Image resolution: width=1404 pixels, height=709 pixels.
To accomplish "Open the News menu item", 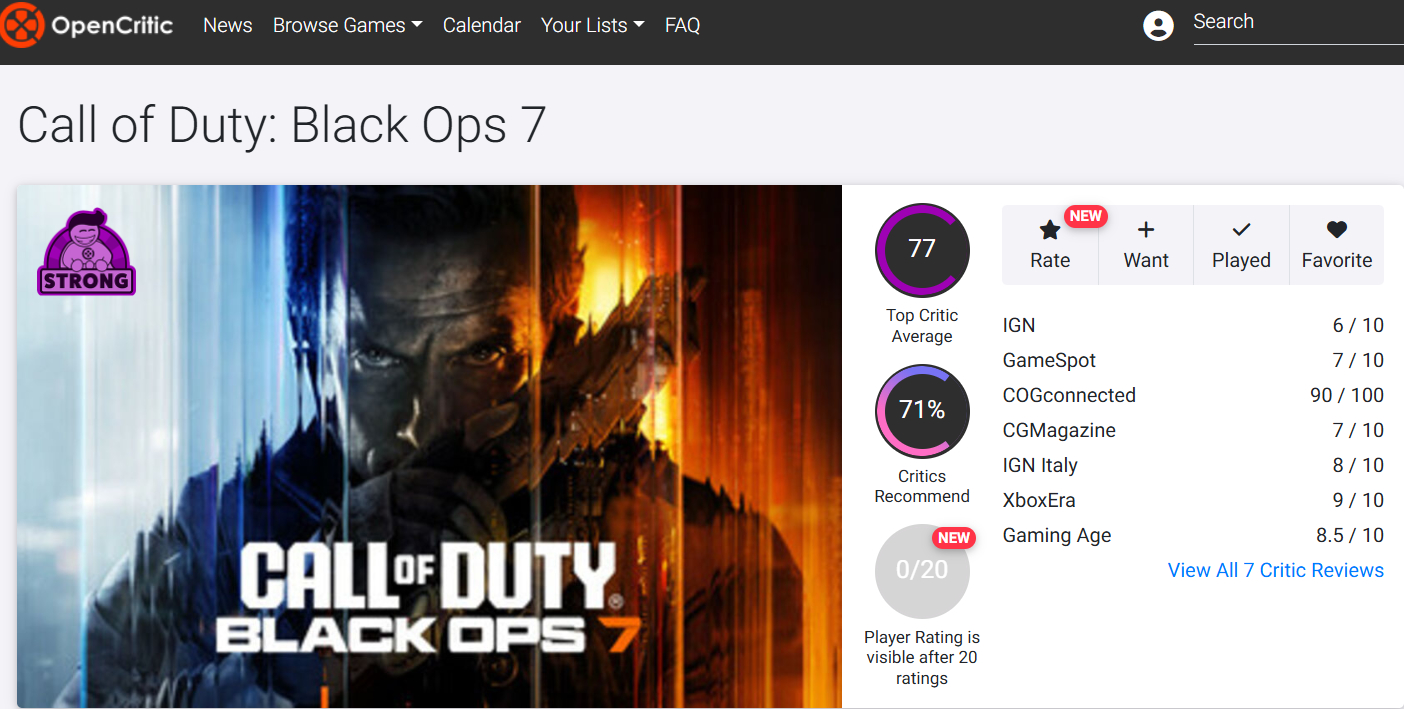I will (228, 25).
